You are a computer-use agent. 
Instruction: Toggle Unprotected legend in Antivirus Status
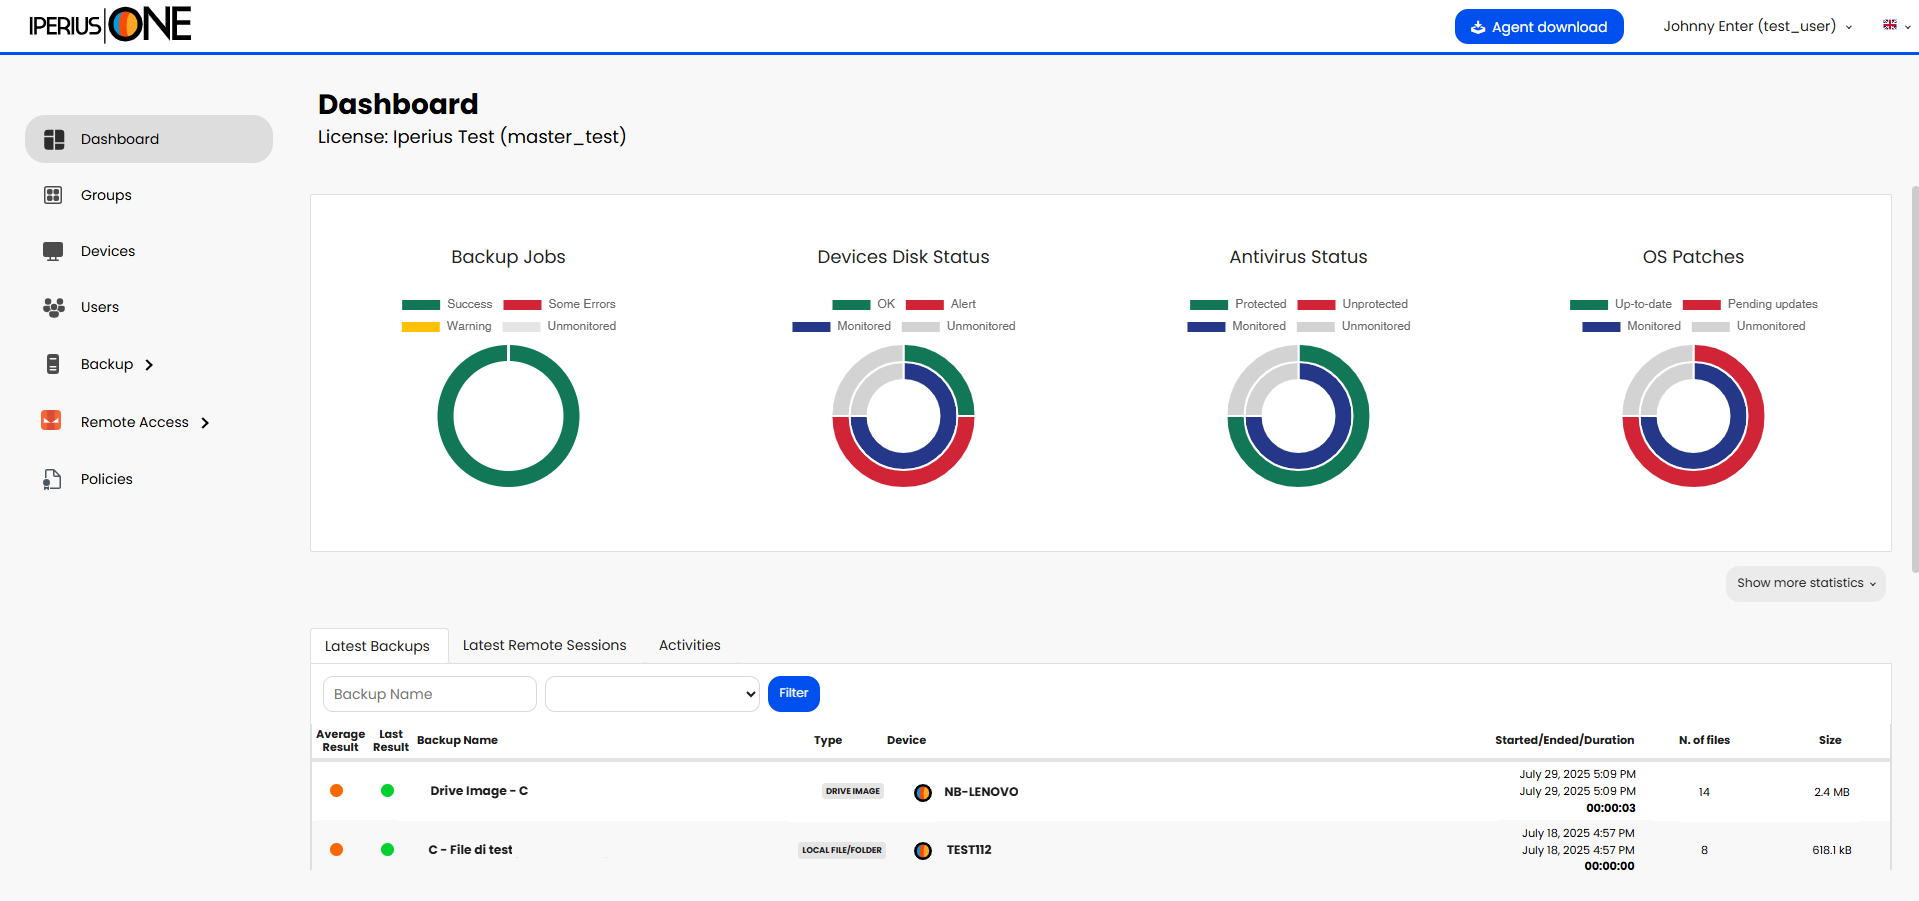coord(1352,304)
